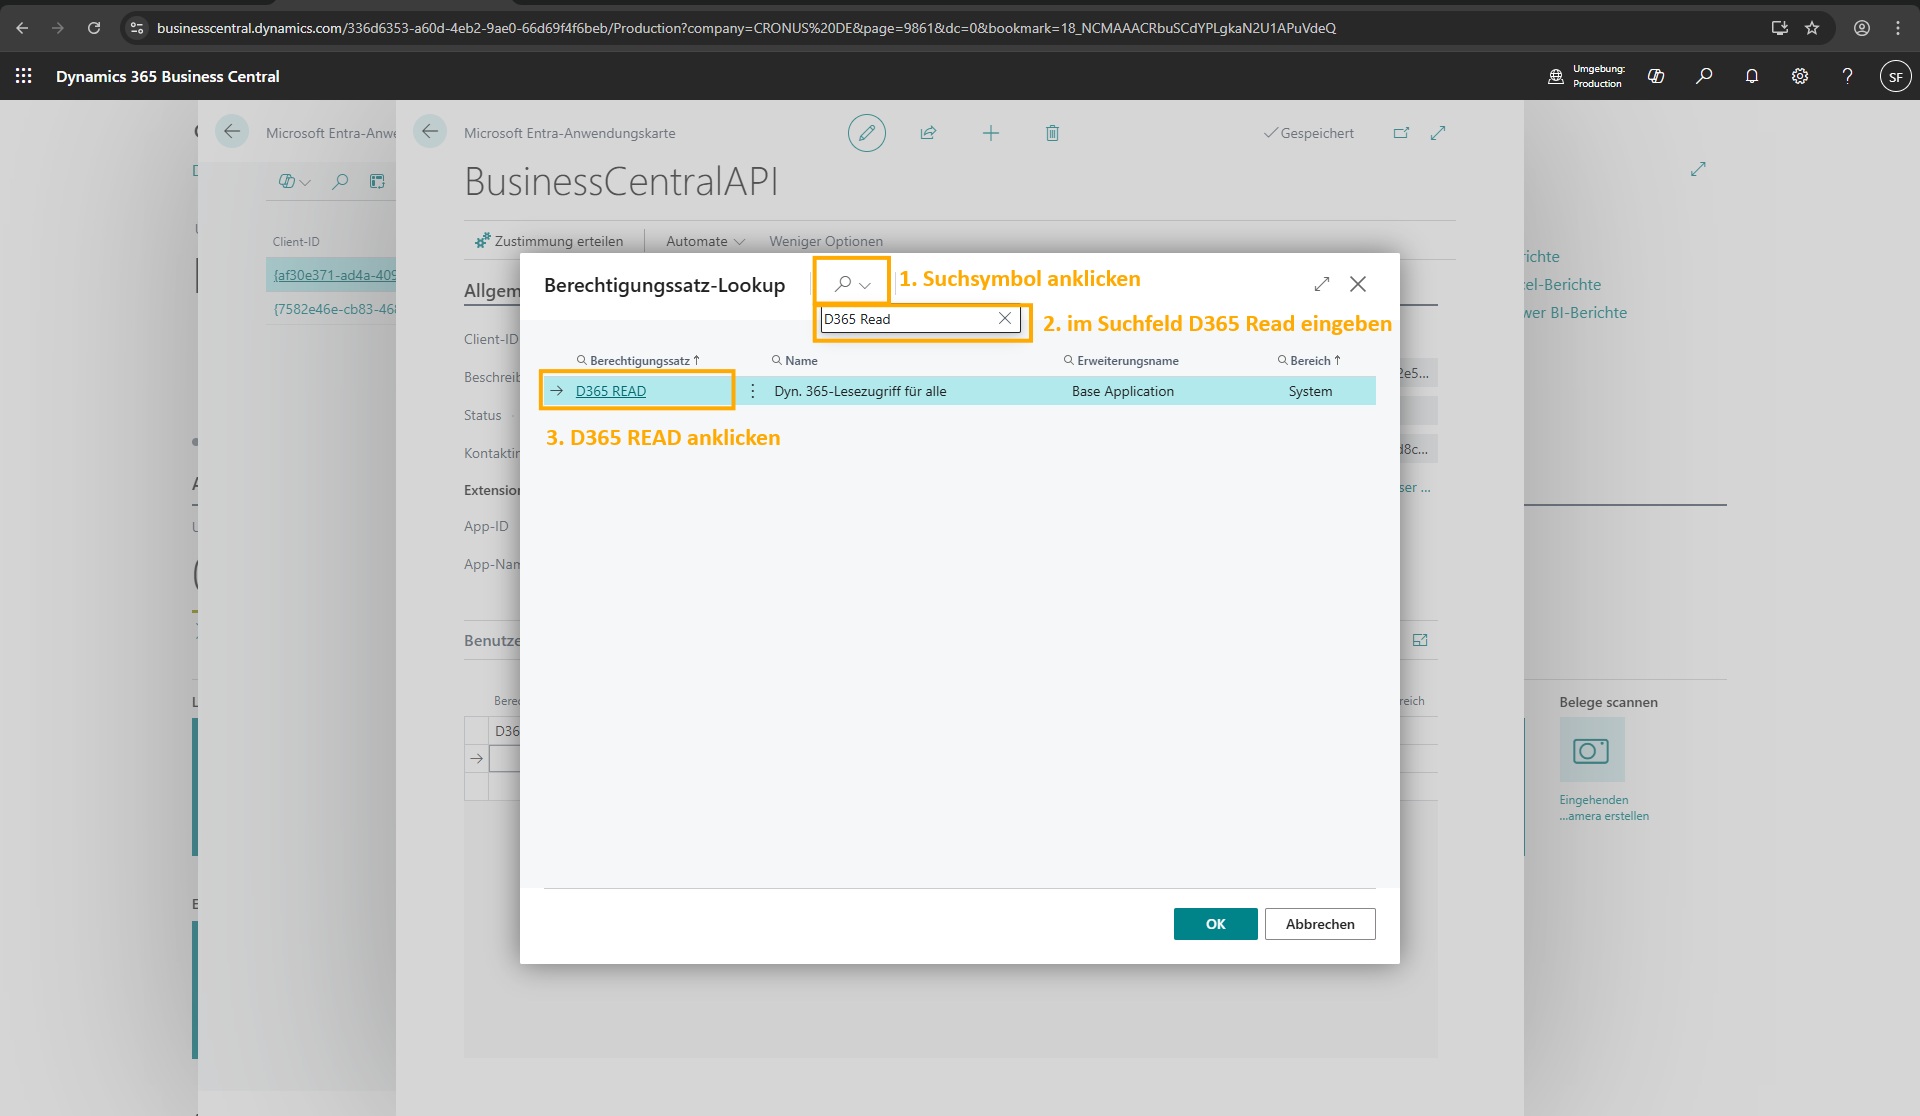Click the Bereich column header
This screenshot has width=1920, height=1116.
[1309, 361]
